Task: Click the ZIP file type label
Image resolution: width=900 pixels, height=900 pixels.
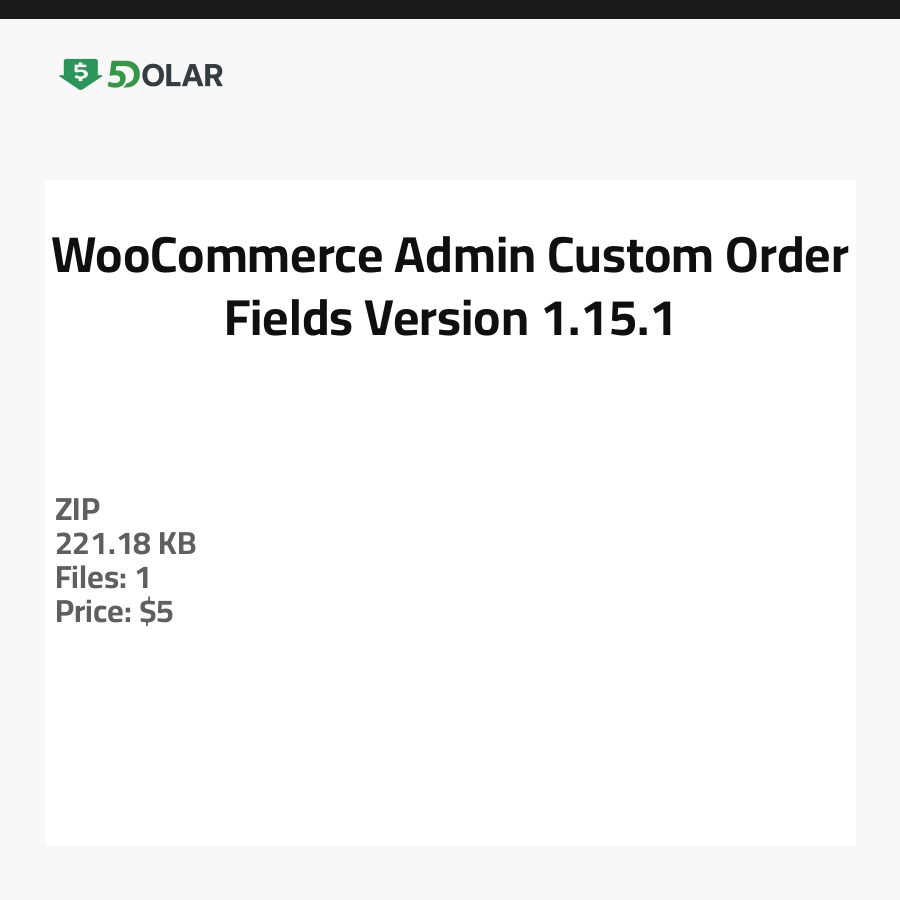Action: coord(78,510)
